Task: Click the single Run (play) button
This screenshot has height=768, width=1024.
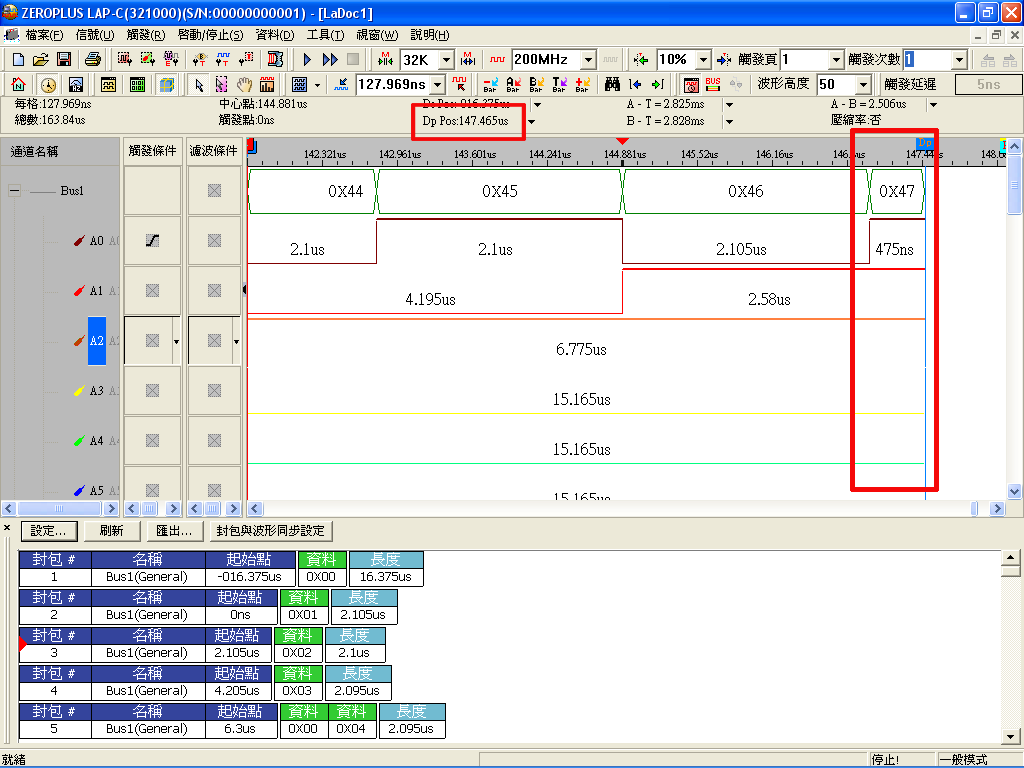Action: tap(308, 60)
